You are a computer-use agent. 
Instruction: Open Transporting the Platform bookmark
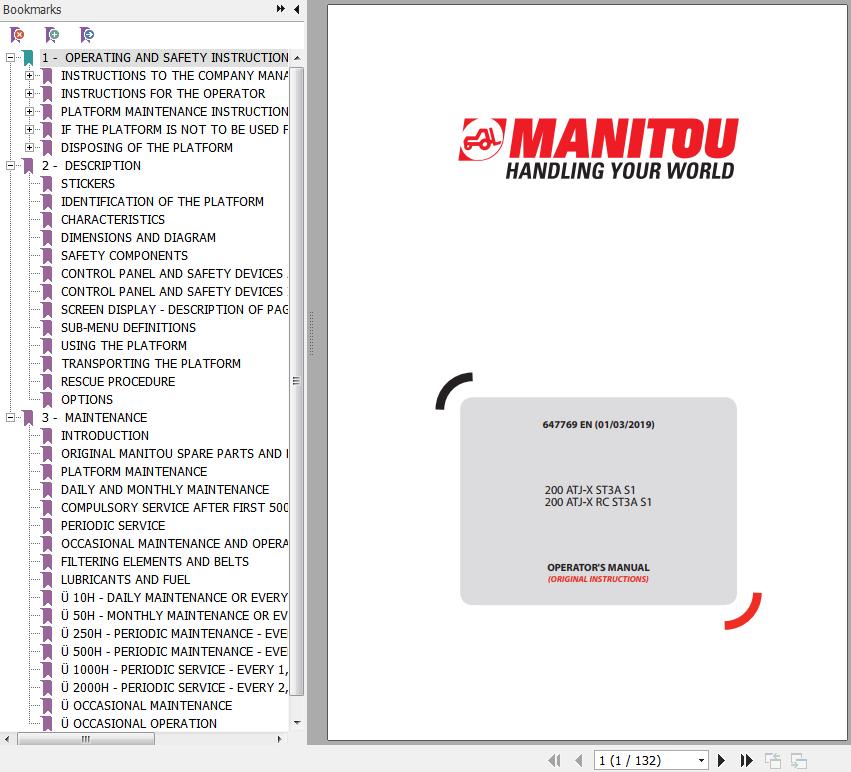click(x=150, y=363)
